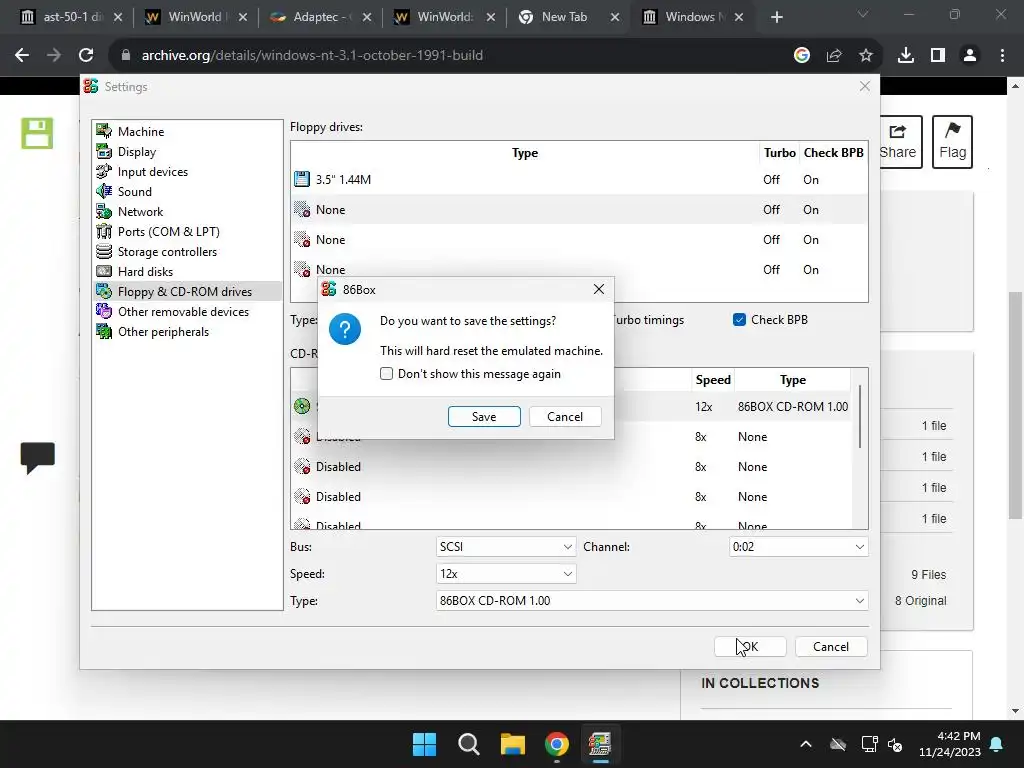1024x768 pixels.
Task: Click Cancel in Settings window
Action: 831,647
